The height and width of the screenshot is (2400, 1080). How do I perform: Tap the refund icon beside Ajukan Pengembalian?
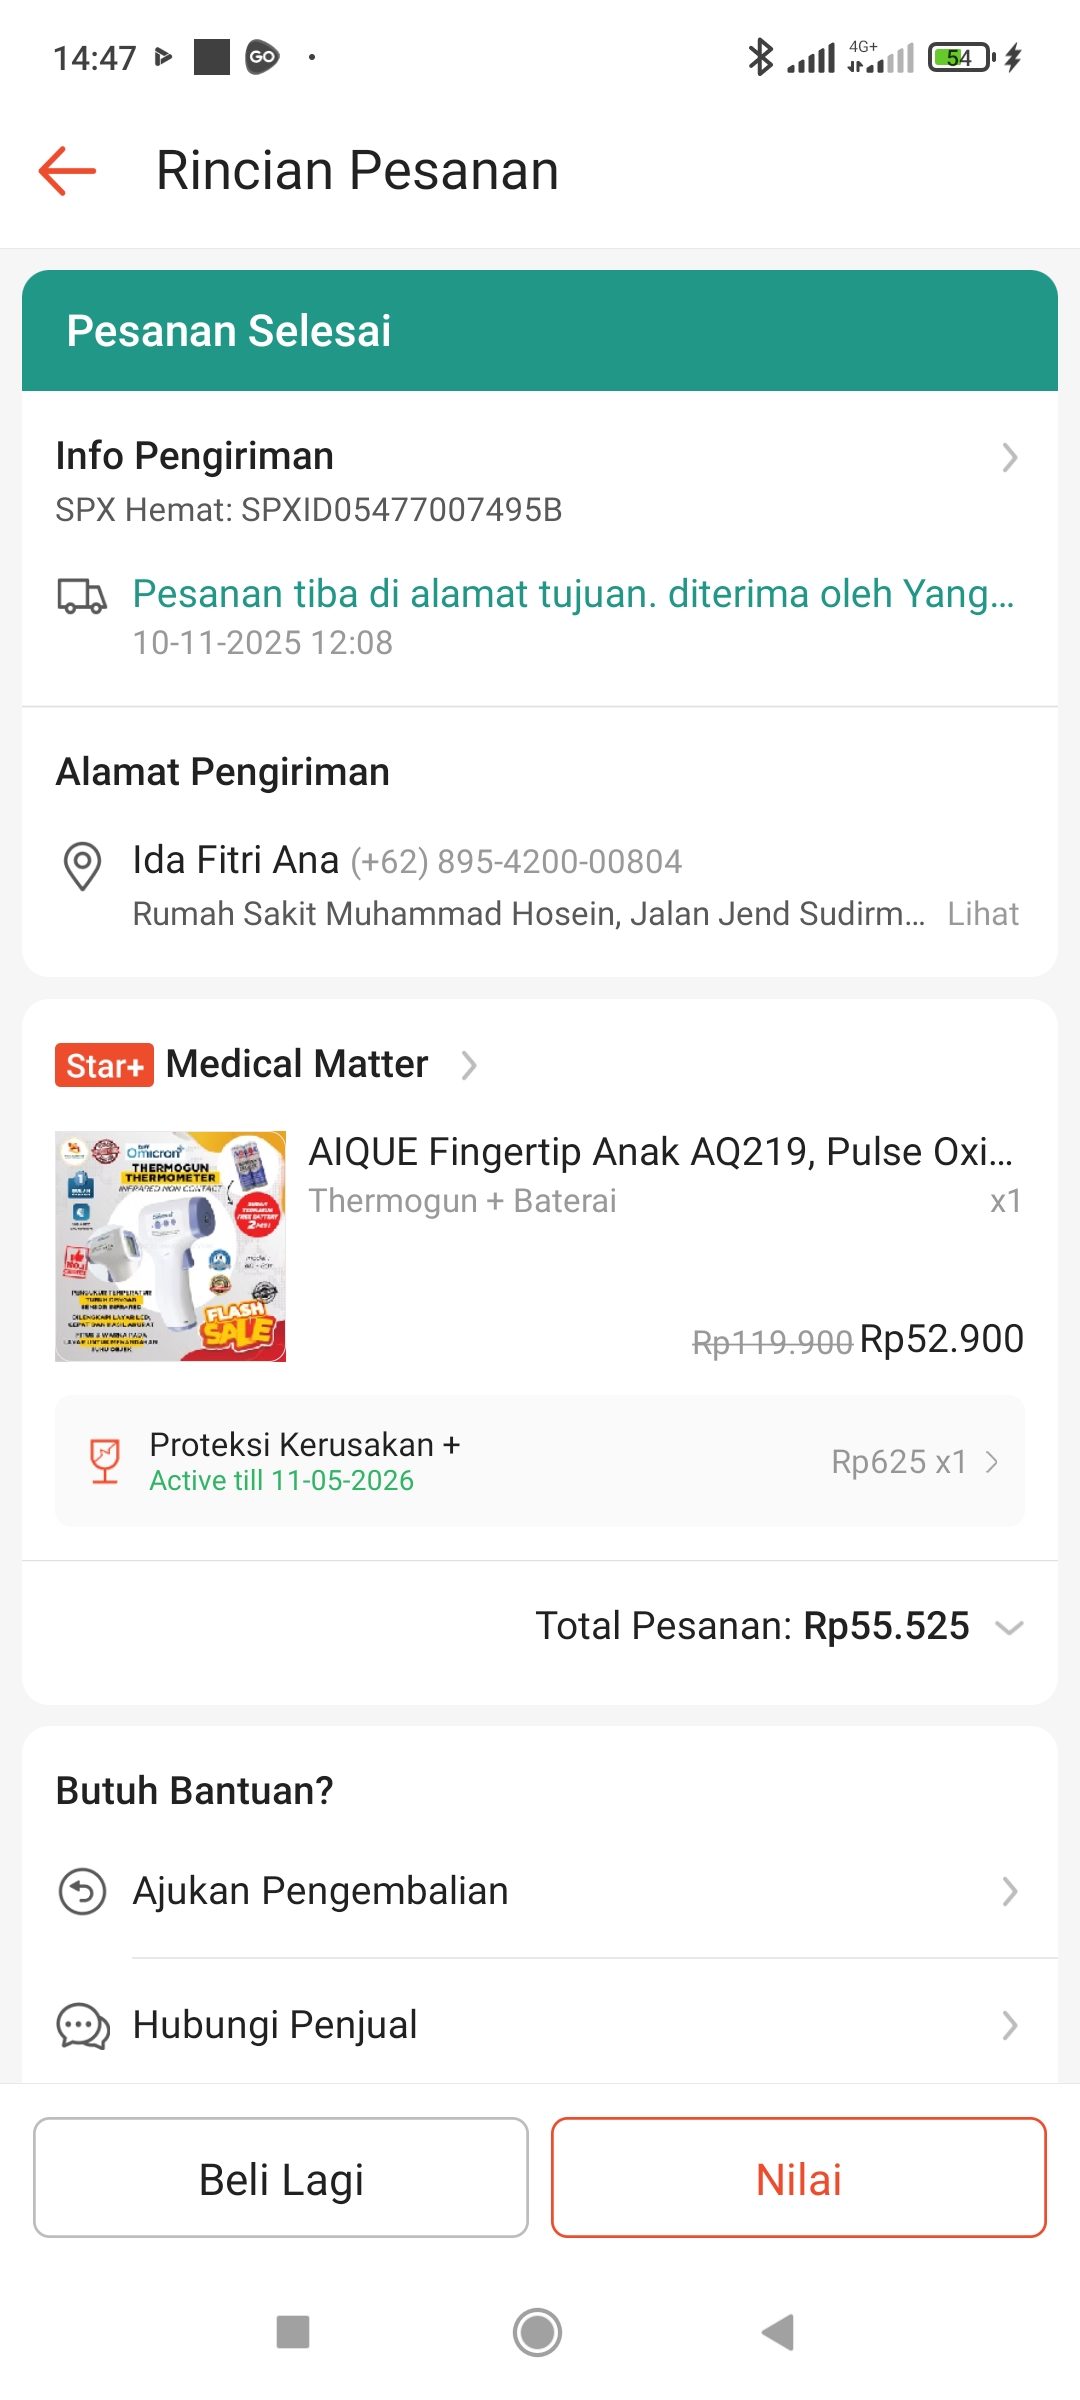coord(82,1892)
